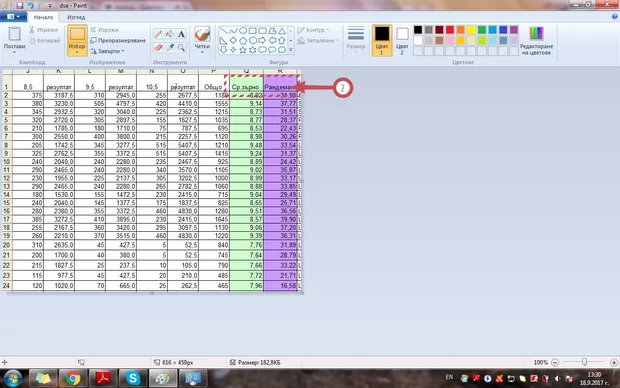Pick the red color swatch

[450, 30]
